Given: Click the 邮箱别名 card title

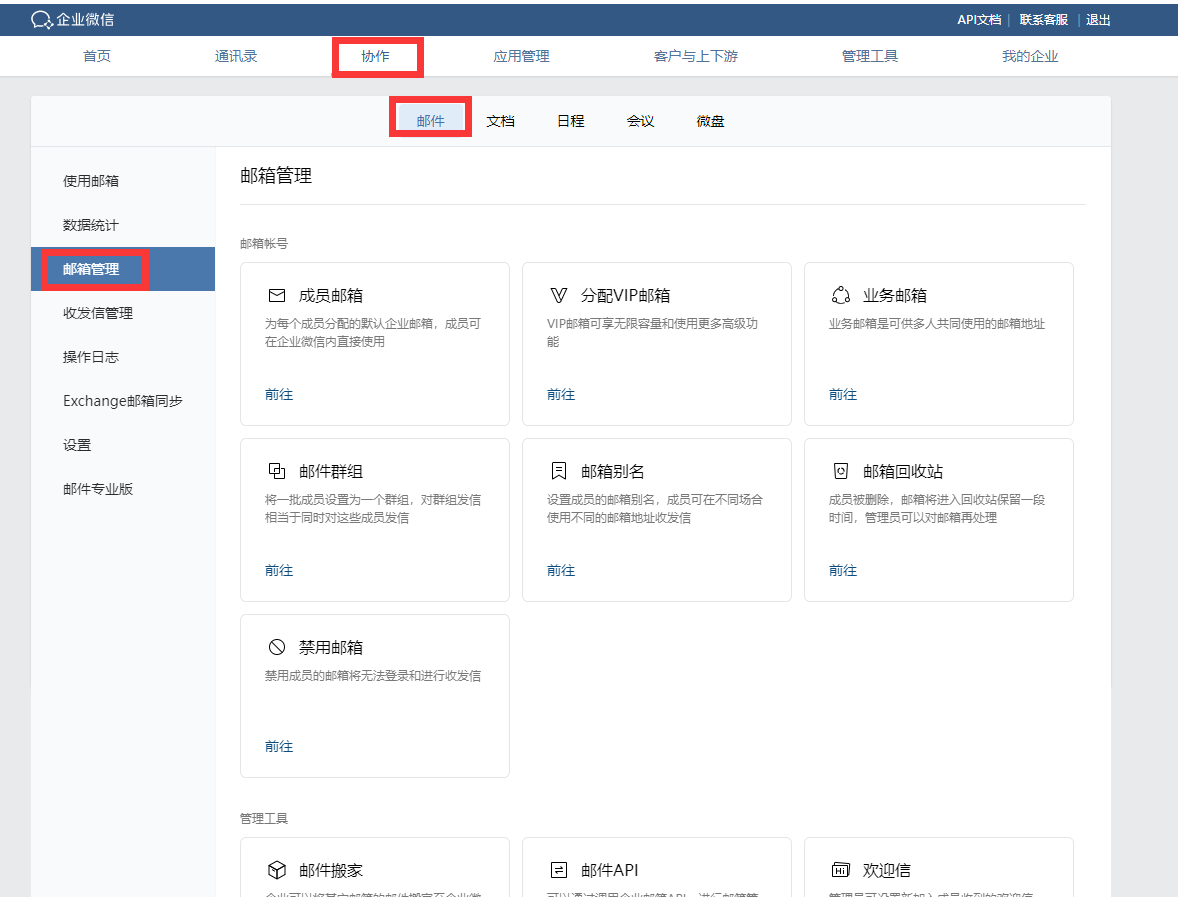Looking at the screenshot, I should point(612,471).
